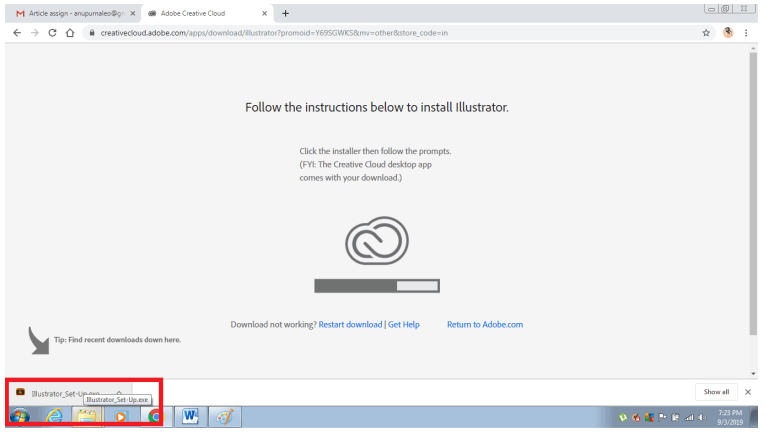Click the volume icon in system tray
766x435 pixels.
pyautogui.click(x=700, y=417)
